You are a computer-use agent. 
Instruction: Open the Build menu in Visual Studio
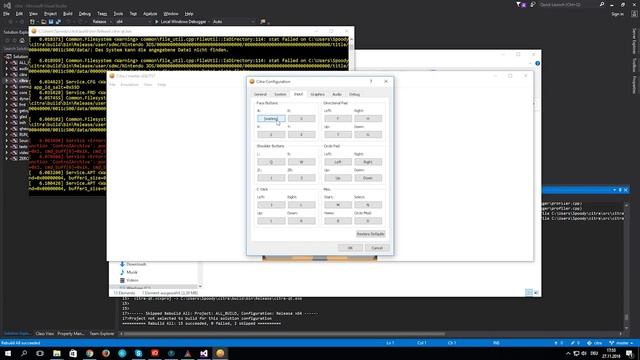click(x=68, y=13)
